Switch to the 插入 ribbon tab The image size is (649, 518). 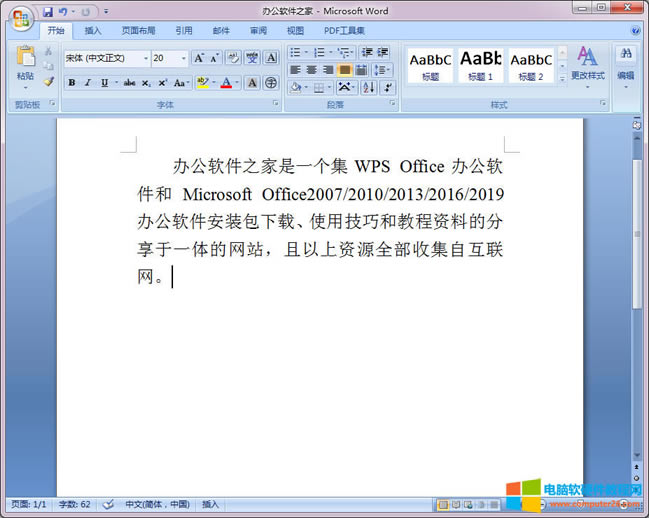[x=93, y=31]
